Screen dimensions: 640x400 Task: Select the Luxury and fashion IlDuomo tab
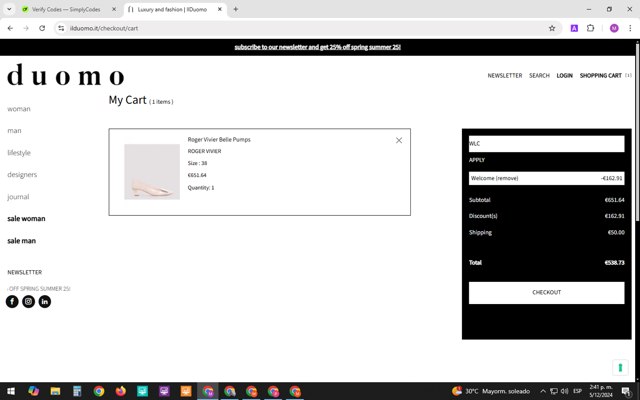[173, 9]
